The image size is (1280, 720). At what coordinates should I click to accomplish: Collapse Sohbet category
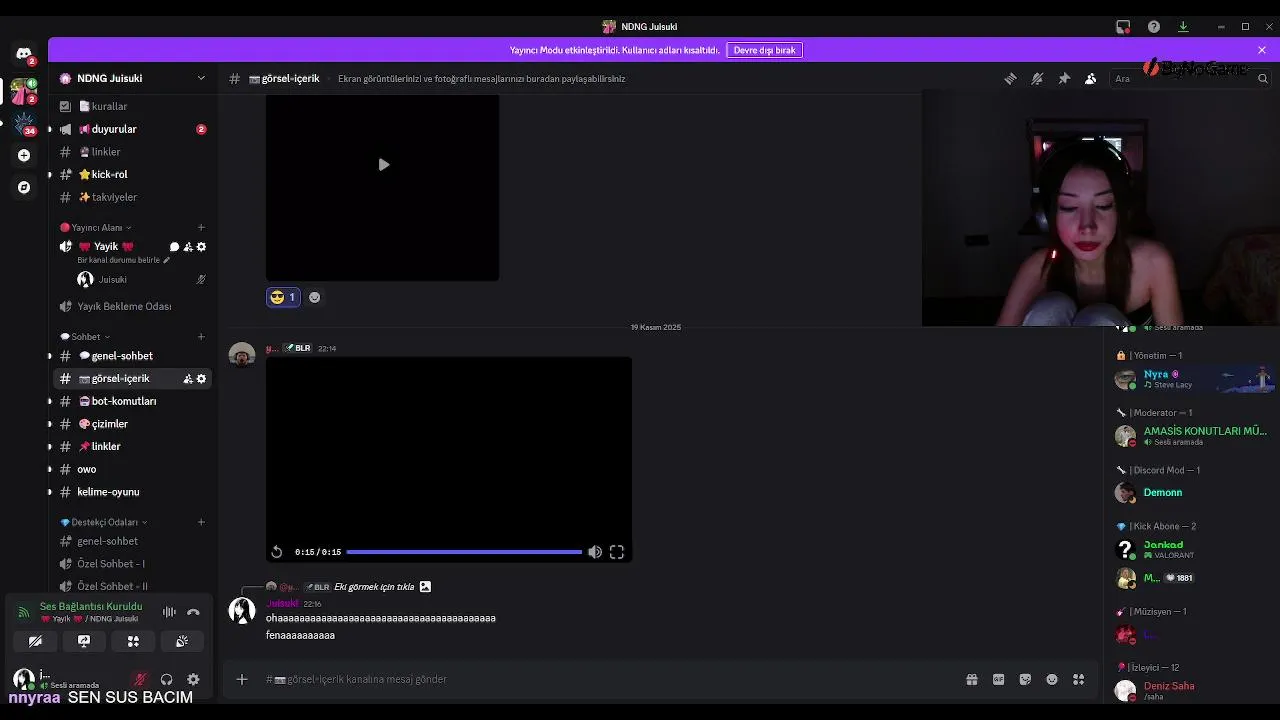tap(85, 337)
